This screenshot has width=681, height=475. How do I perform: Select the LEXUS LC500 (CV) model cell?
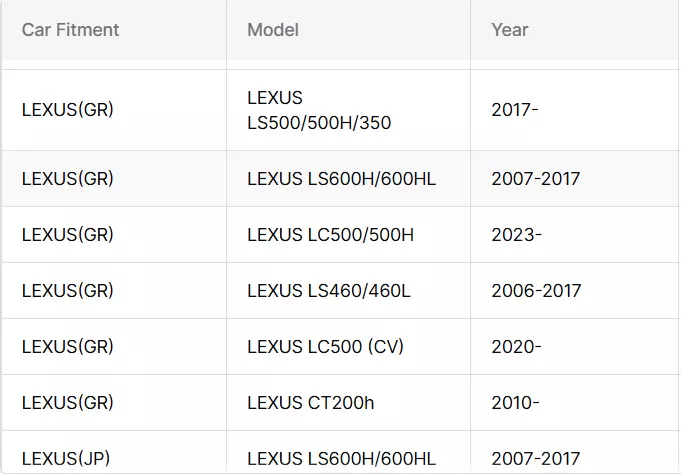pyautogui.click(x=326, y=347)
